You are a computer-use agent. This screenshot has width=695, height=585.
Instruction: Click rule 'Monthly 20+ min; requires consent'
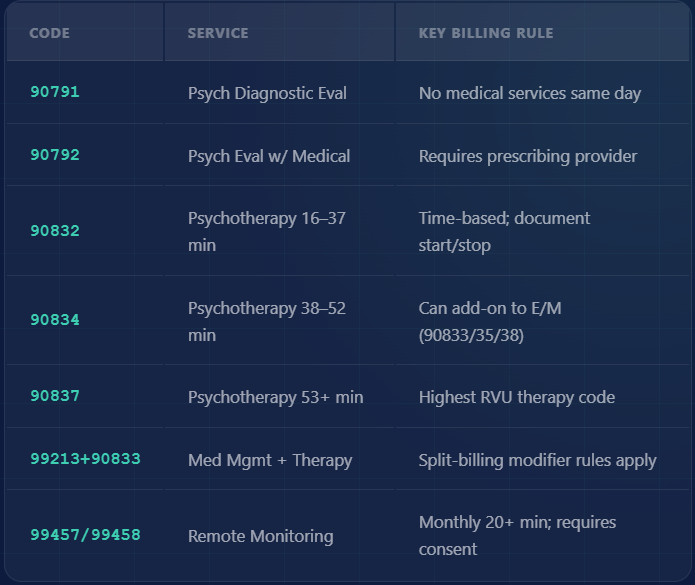(x=517, y=536)
